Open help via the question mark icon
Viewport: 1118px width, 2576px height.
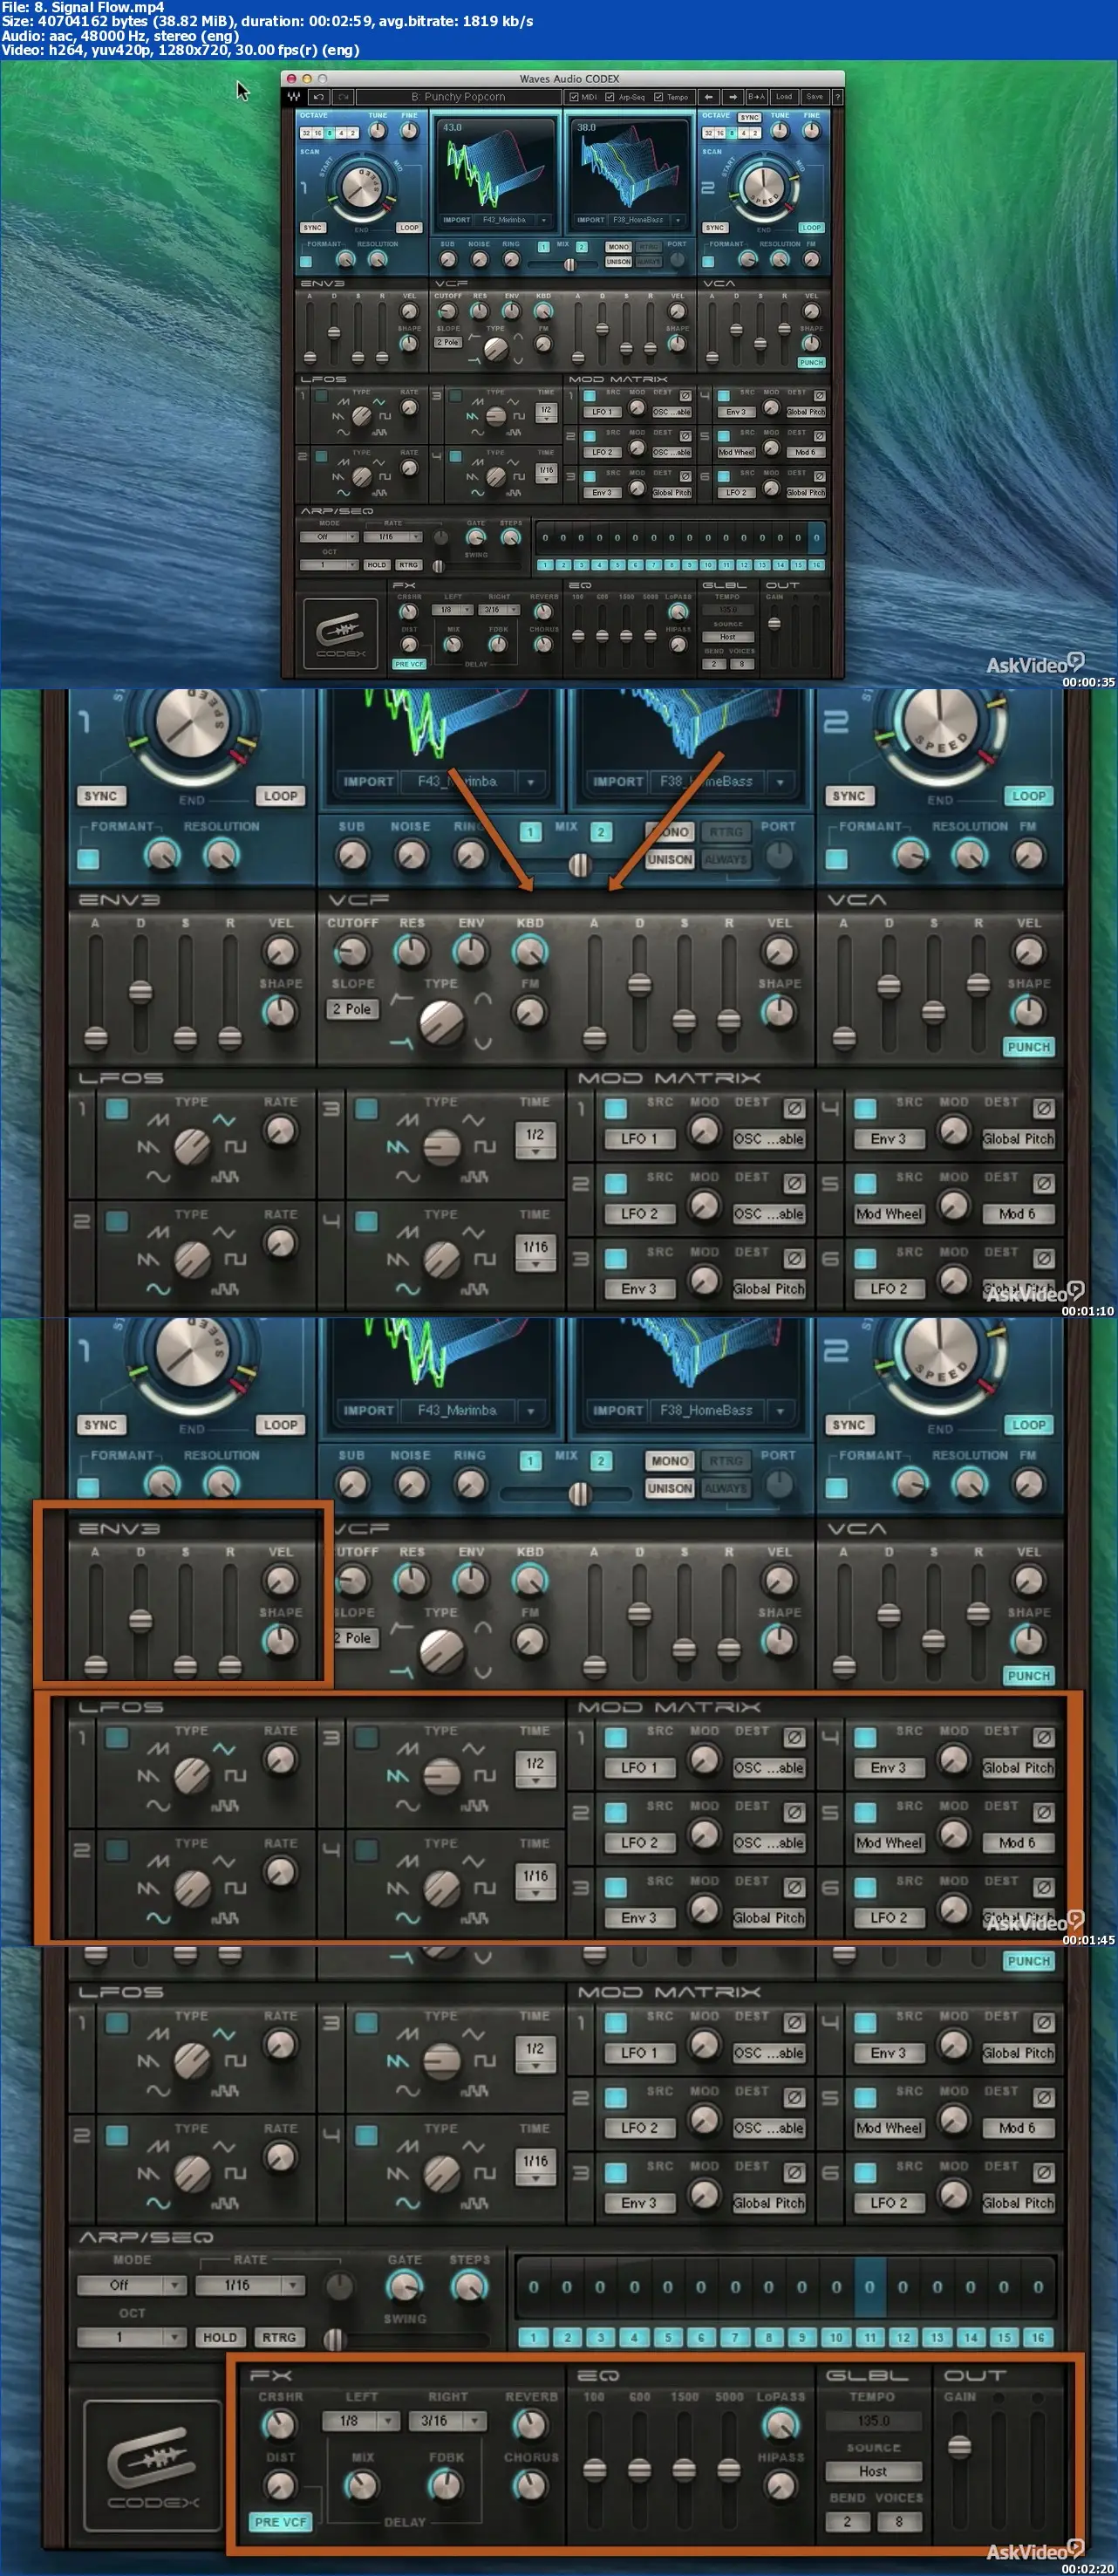(x=836, y=97)
